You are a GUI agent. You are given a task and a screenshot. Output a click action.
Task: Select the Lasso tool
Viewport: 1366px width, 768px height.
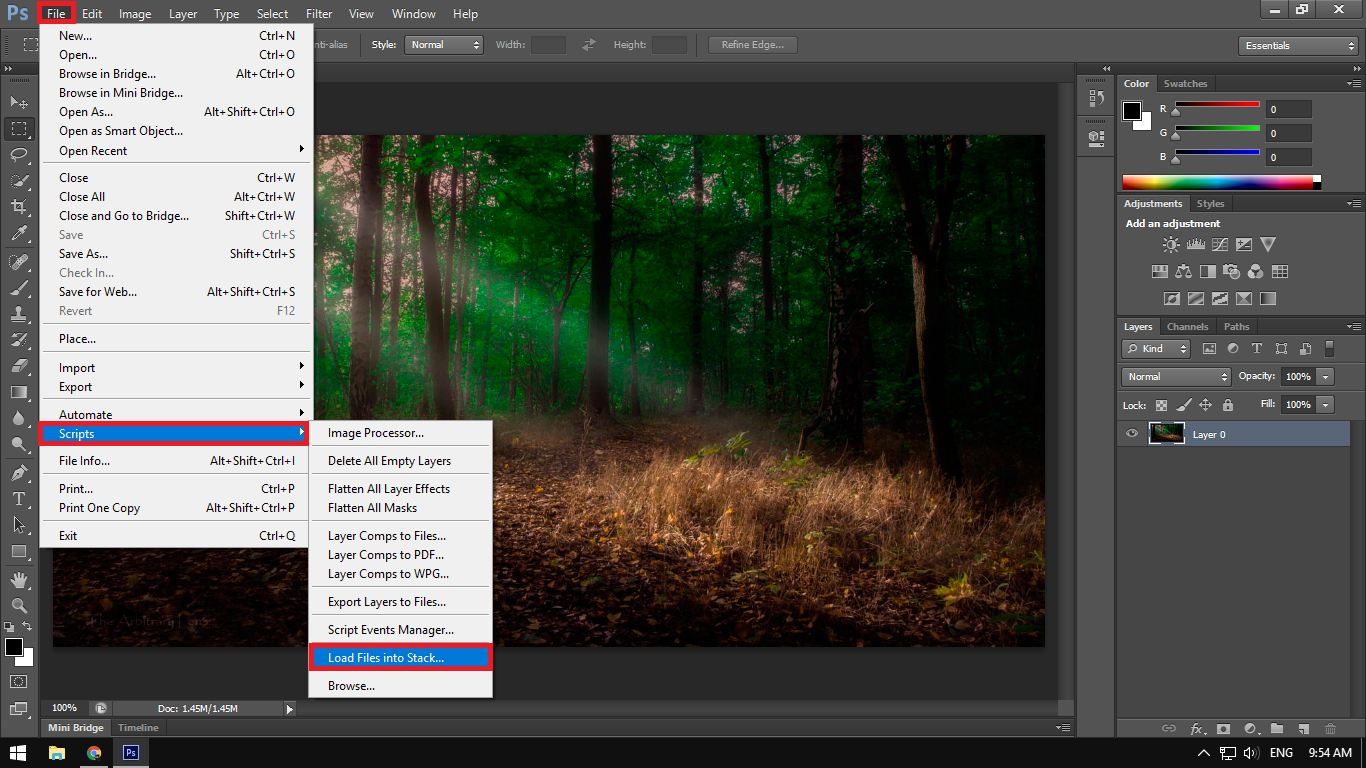(19, 155)
